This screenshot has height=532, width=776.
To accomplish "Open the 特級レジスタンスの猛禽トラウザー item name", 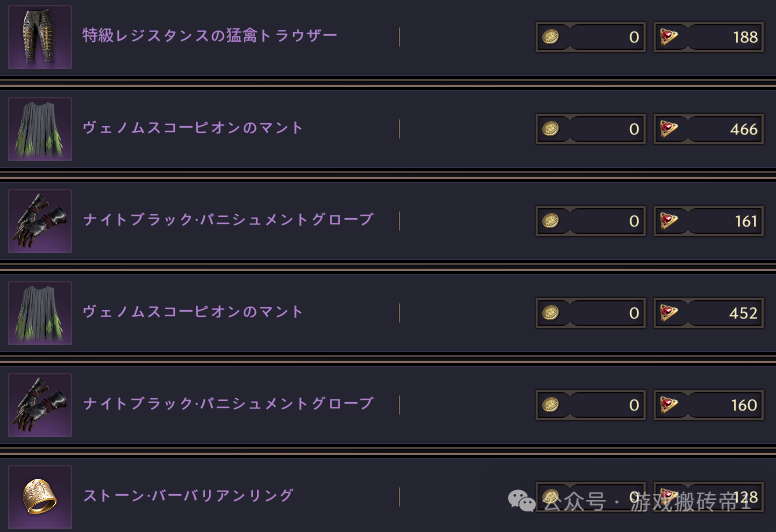I will pyautogui.click(x=210, y=36).
